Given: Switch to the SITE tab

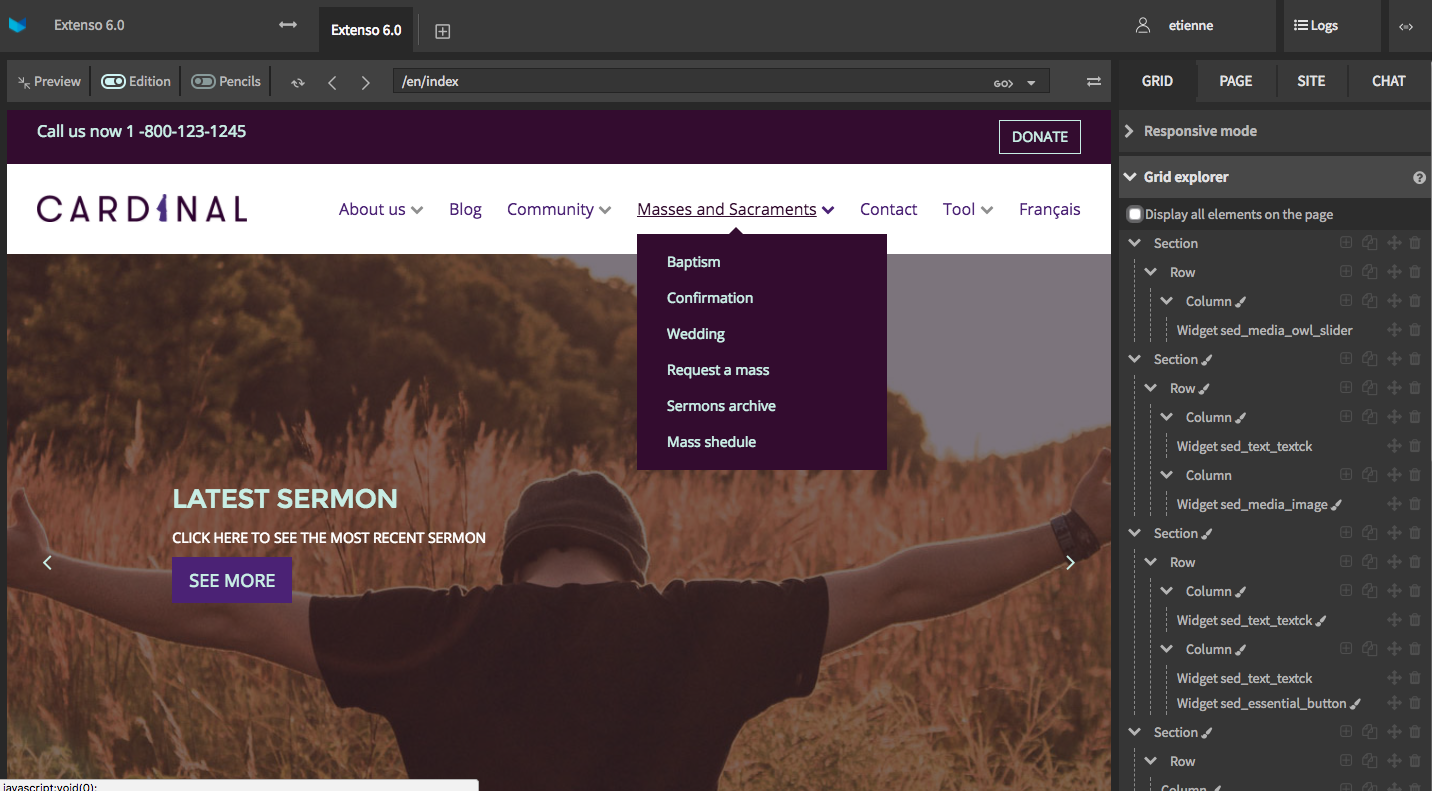Looking at the screenshot, I should click(1311, 81).
